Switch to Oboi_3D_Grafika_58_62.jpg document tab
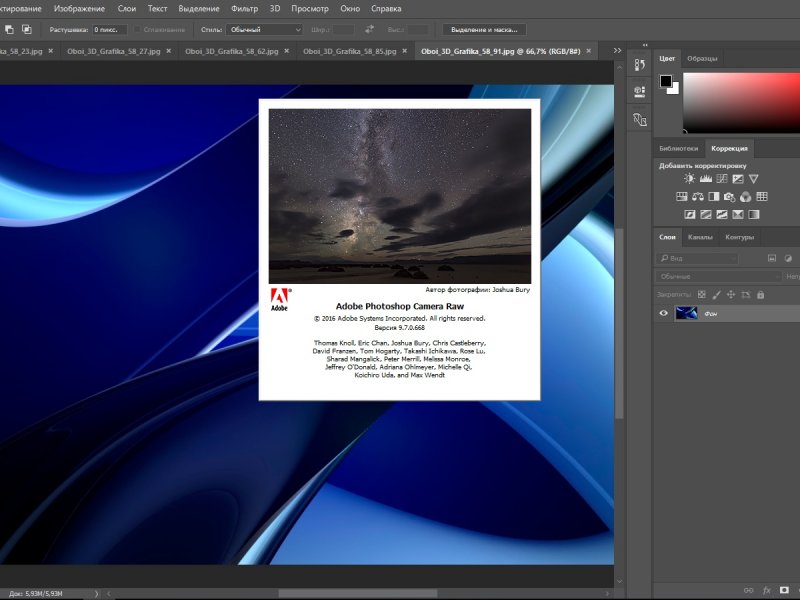This screenshot has width=800, height=600. (x=231, y=51)
